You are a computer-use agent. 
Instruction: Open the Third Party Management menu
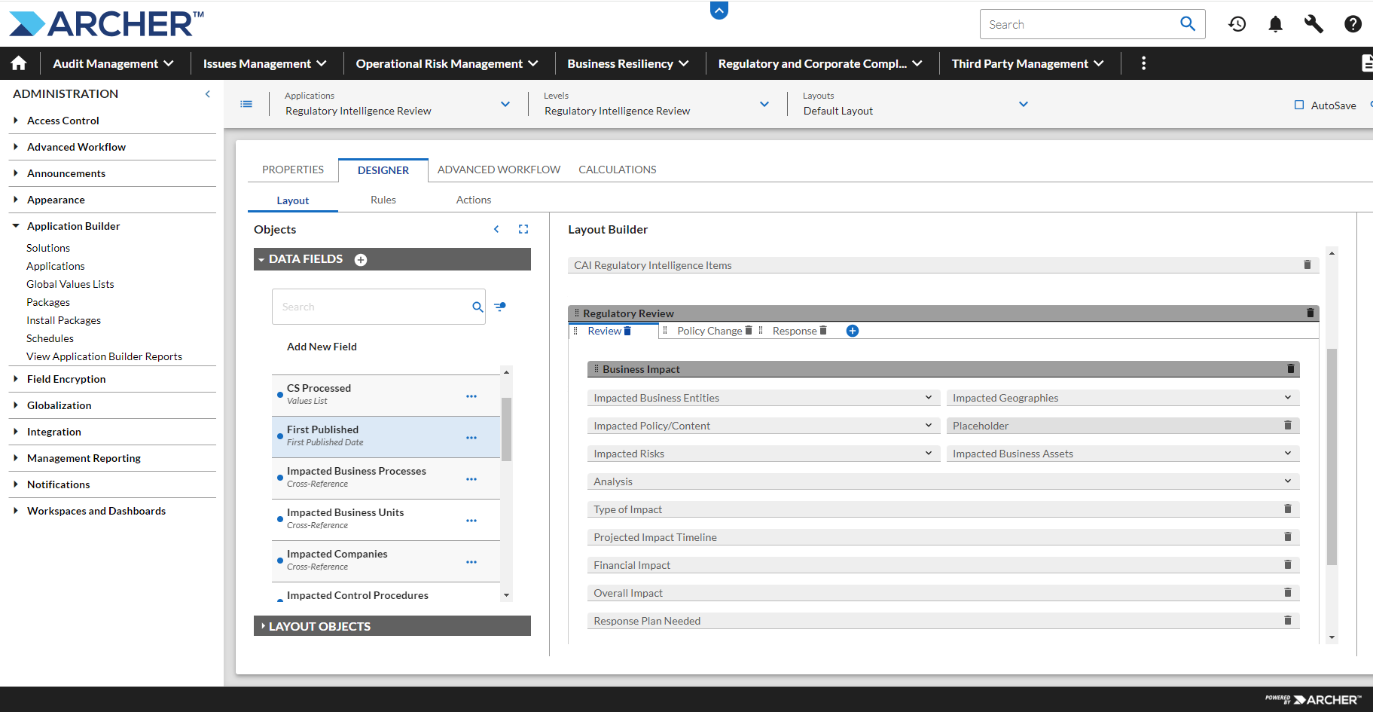tap(1028, 63)
